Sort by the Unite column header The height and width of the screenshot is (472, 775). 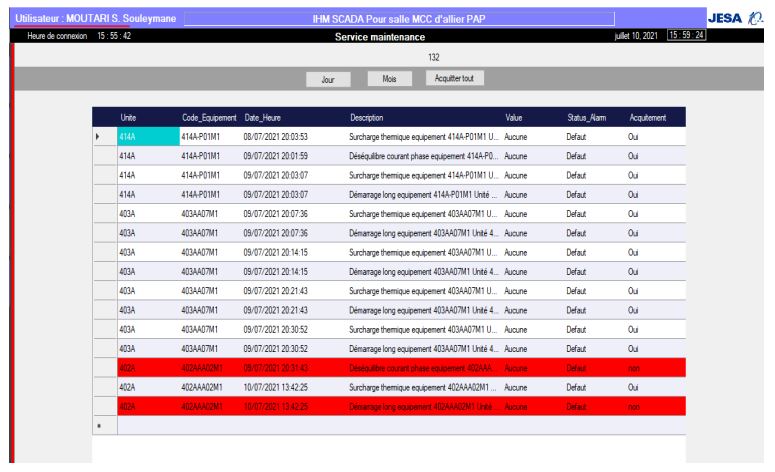point(129,117)
